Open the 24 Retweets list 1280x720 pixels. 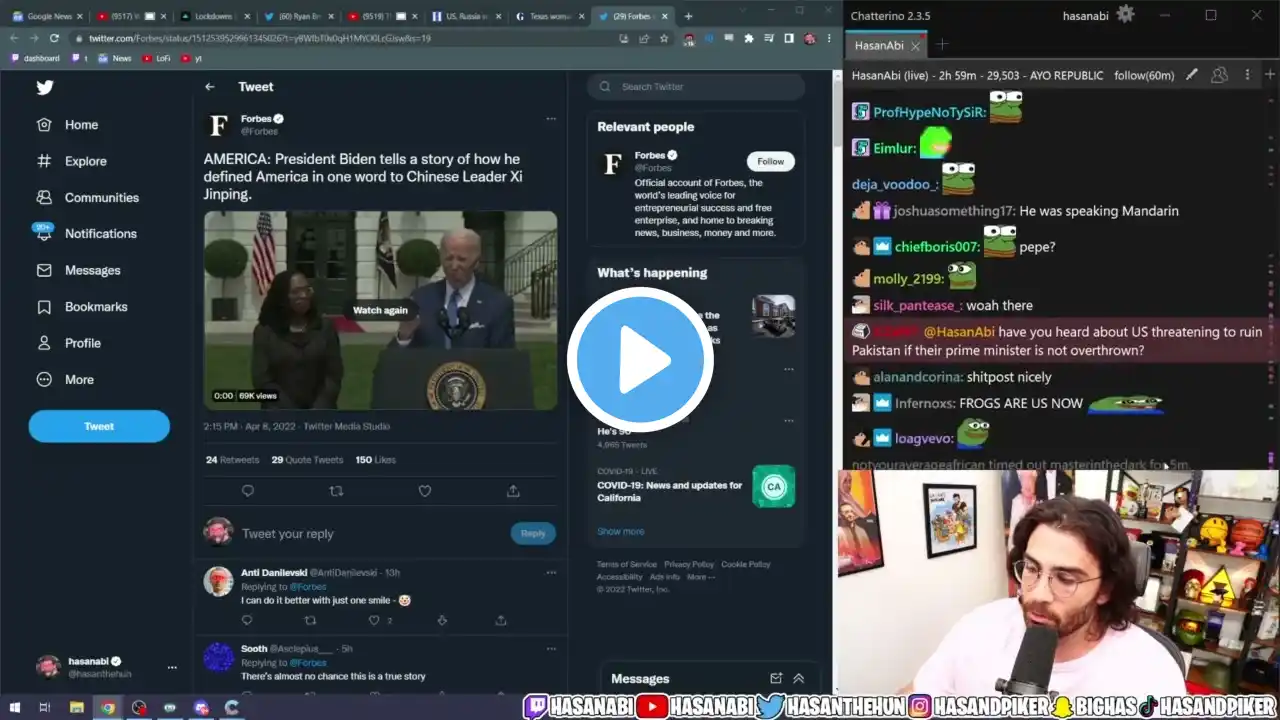(232, 460)
